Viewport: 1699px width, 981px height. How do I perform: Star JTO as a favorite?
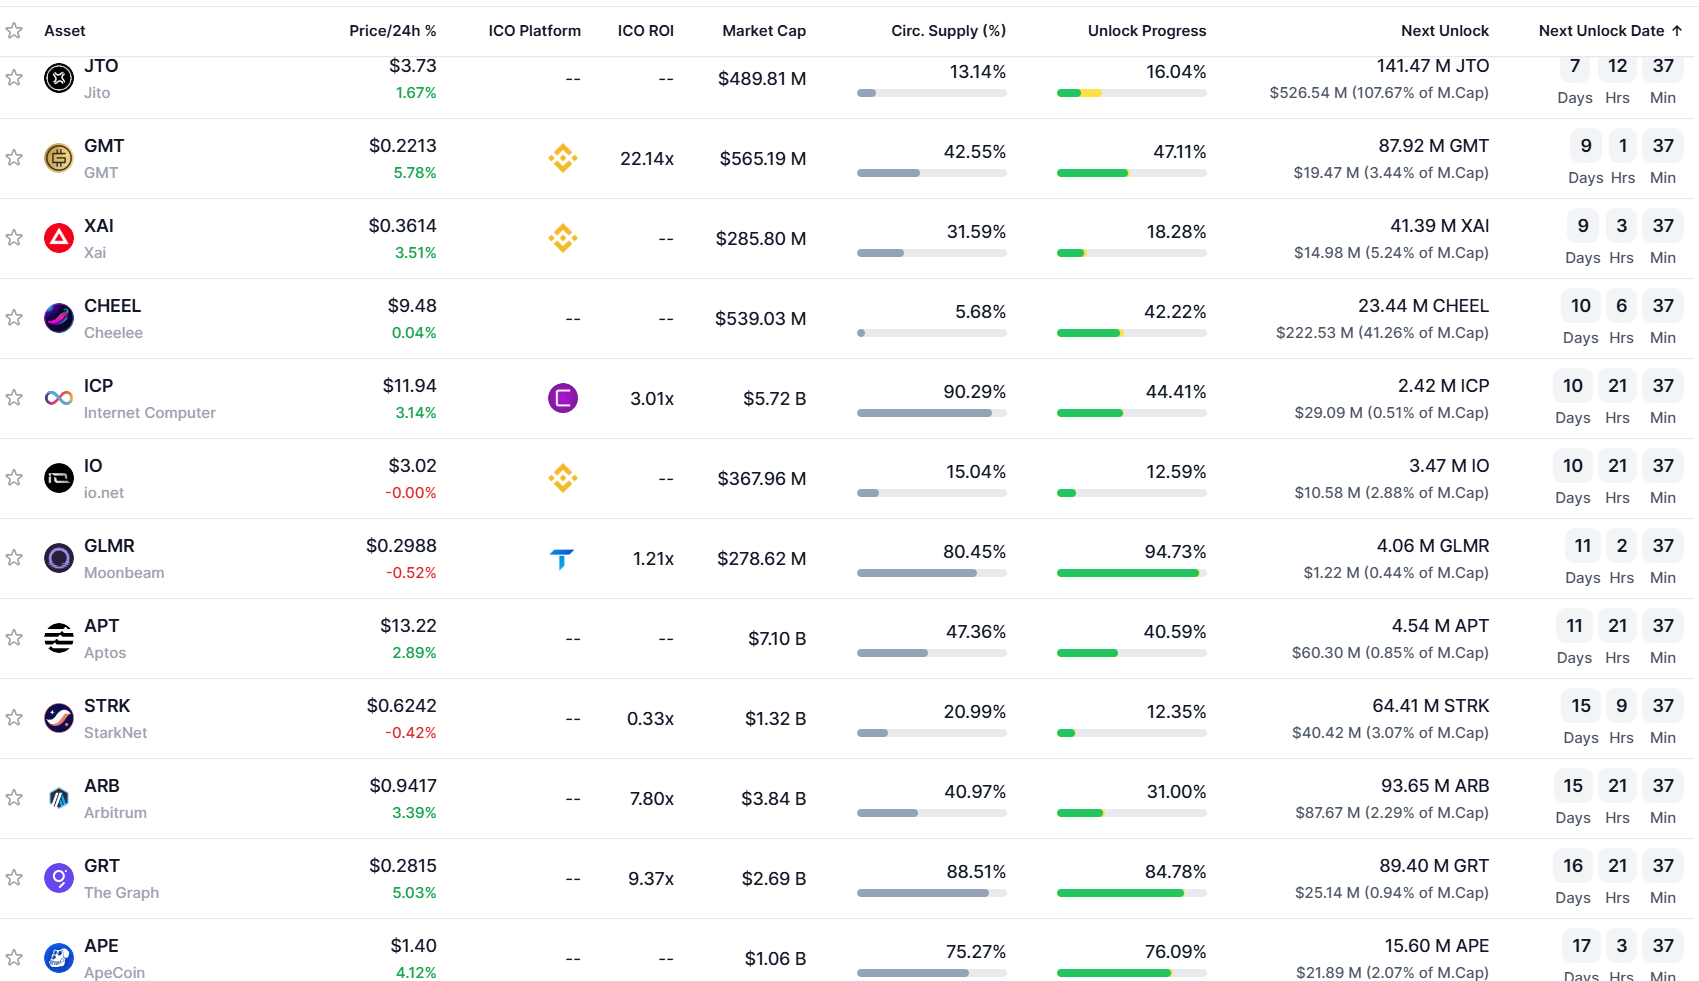(14, 77)
